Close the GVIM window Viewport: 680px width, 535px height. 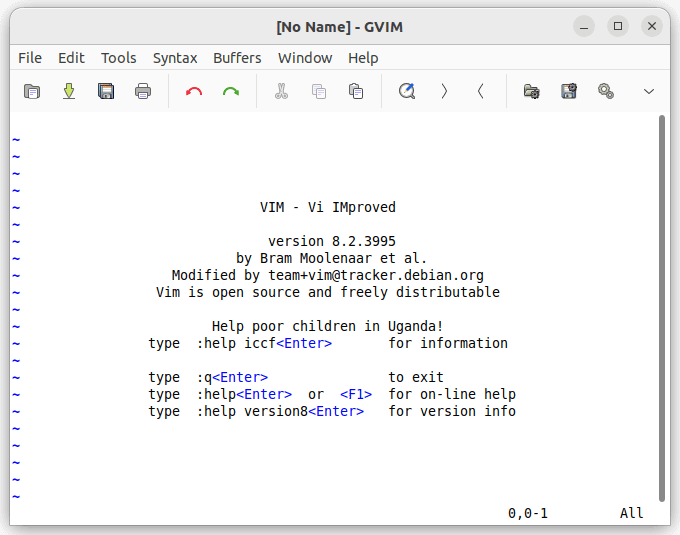(x=652, y=26)
